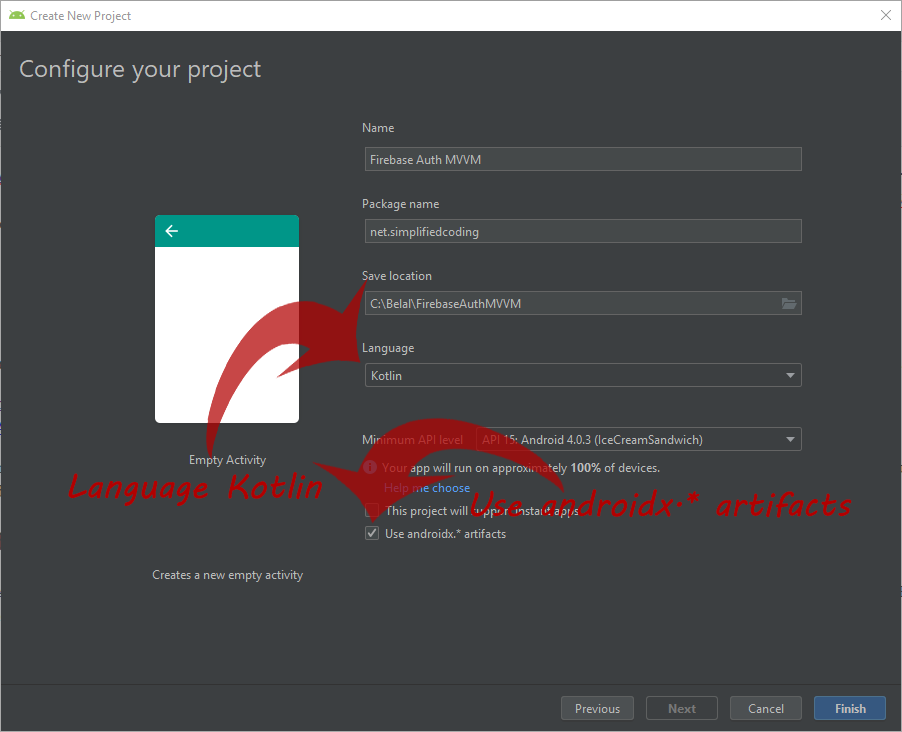This screenshot has height=732, width=902.
Task: Edit the Package name field
Action: [583, 231]
